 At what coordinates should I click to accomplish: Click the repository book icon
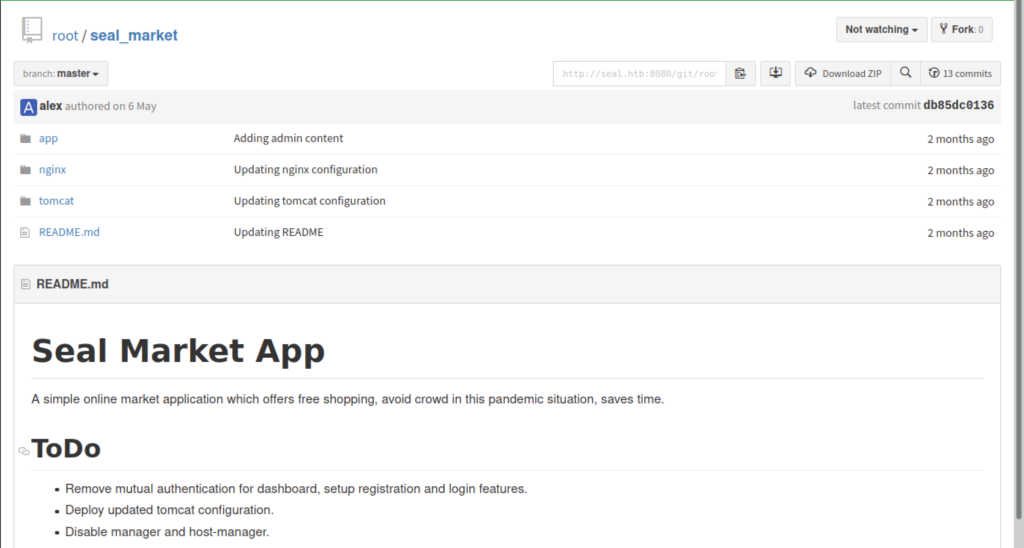32,31
